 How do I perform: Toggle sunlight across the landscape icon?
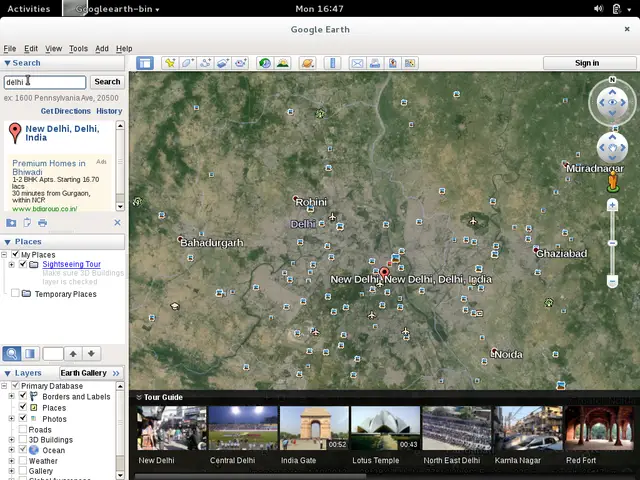(282, 63)
